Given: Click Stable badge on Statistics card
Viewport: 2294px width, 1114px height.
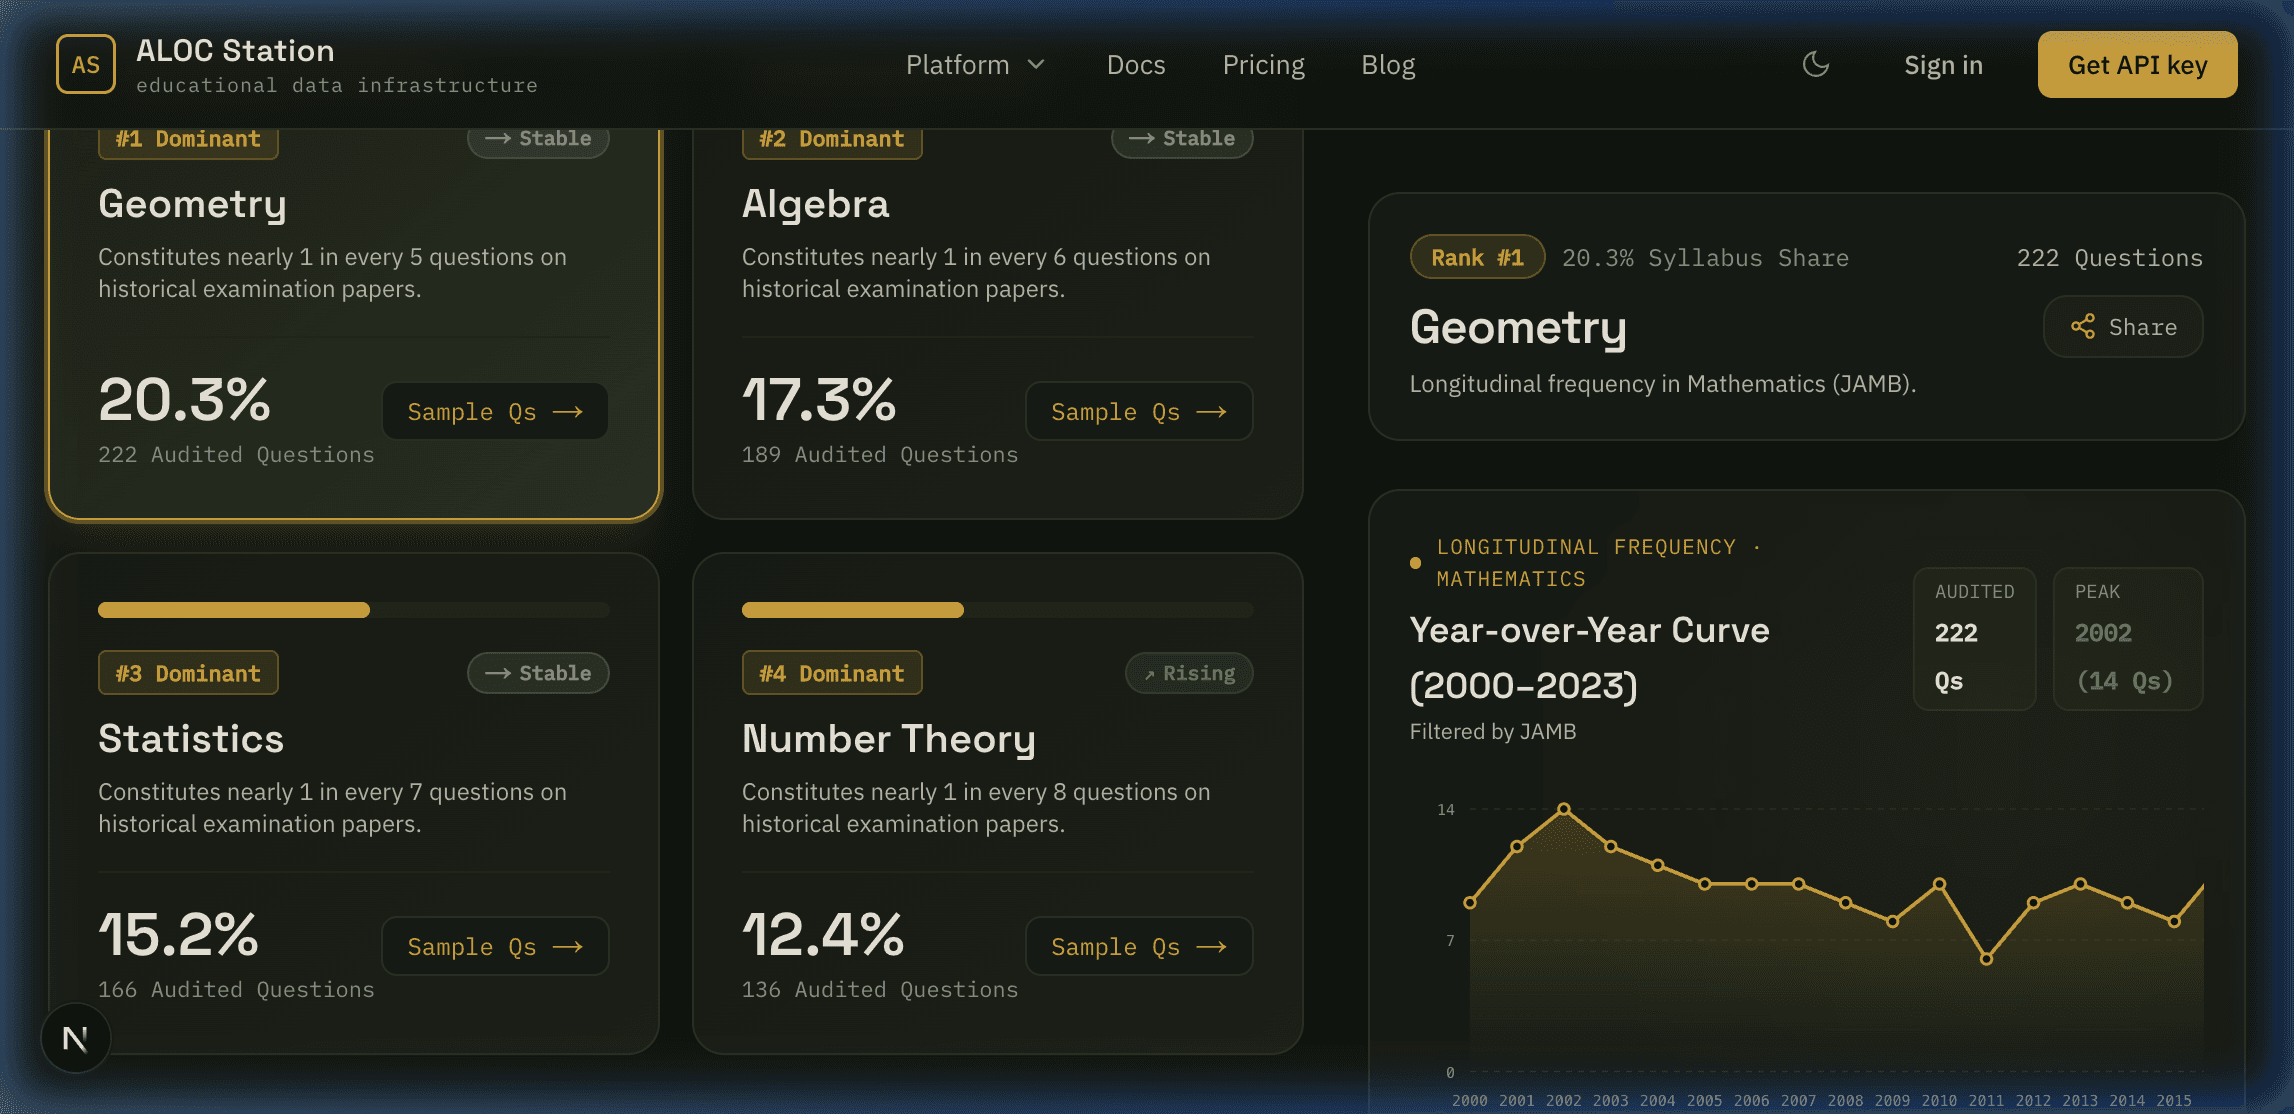Looking at the screenshot, I should point(538,673).
